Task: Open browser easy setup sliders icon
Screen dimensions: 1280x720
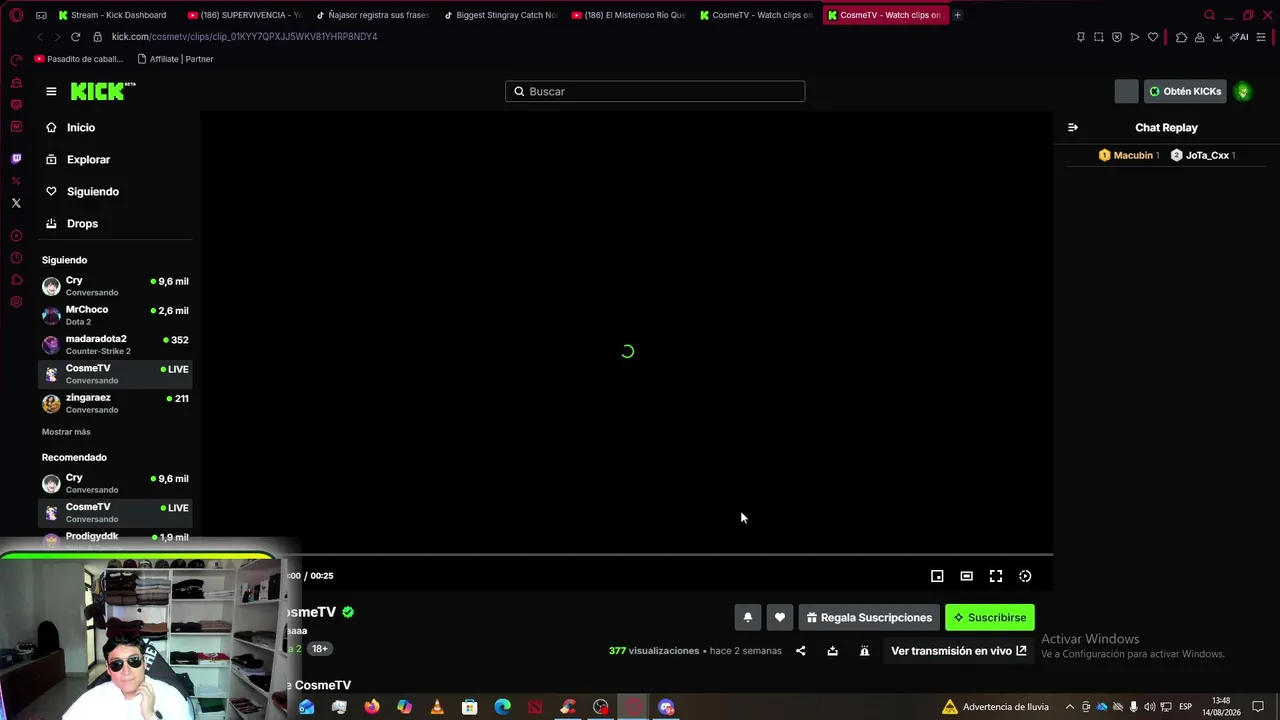Action: (x=1261, y=37)
